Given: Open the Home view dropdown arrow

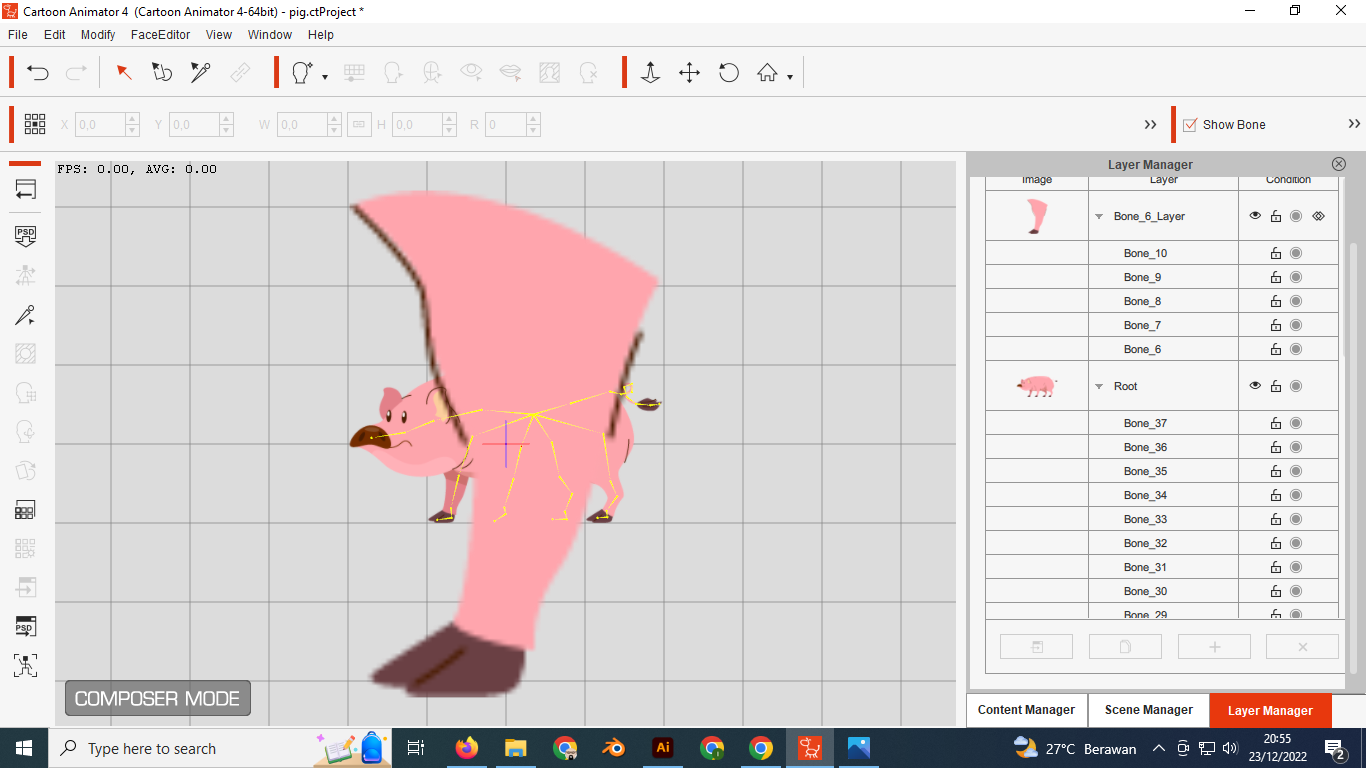Looking at the screenshot, I should (x=790, y=76).
